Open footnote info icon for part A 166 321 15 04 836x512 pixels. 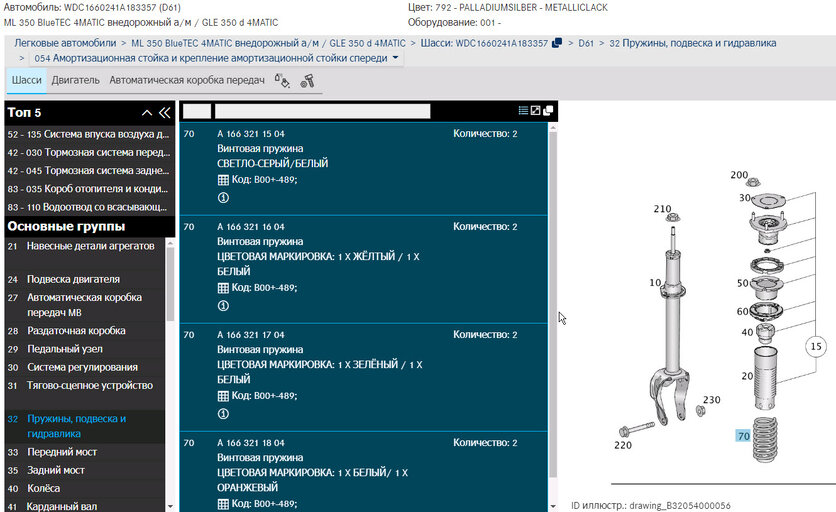coord(223,198)
